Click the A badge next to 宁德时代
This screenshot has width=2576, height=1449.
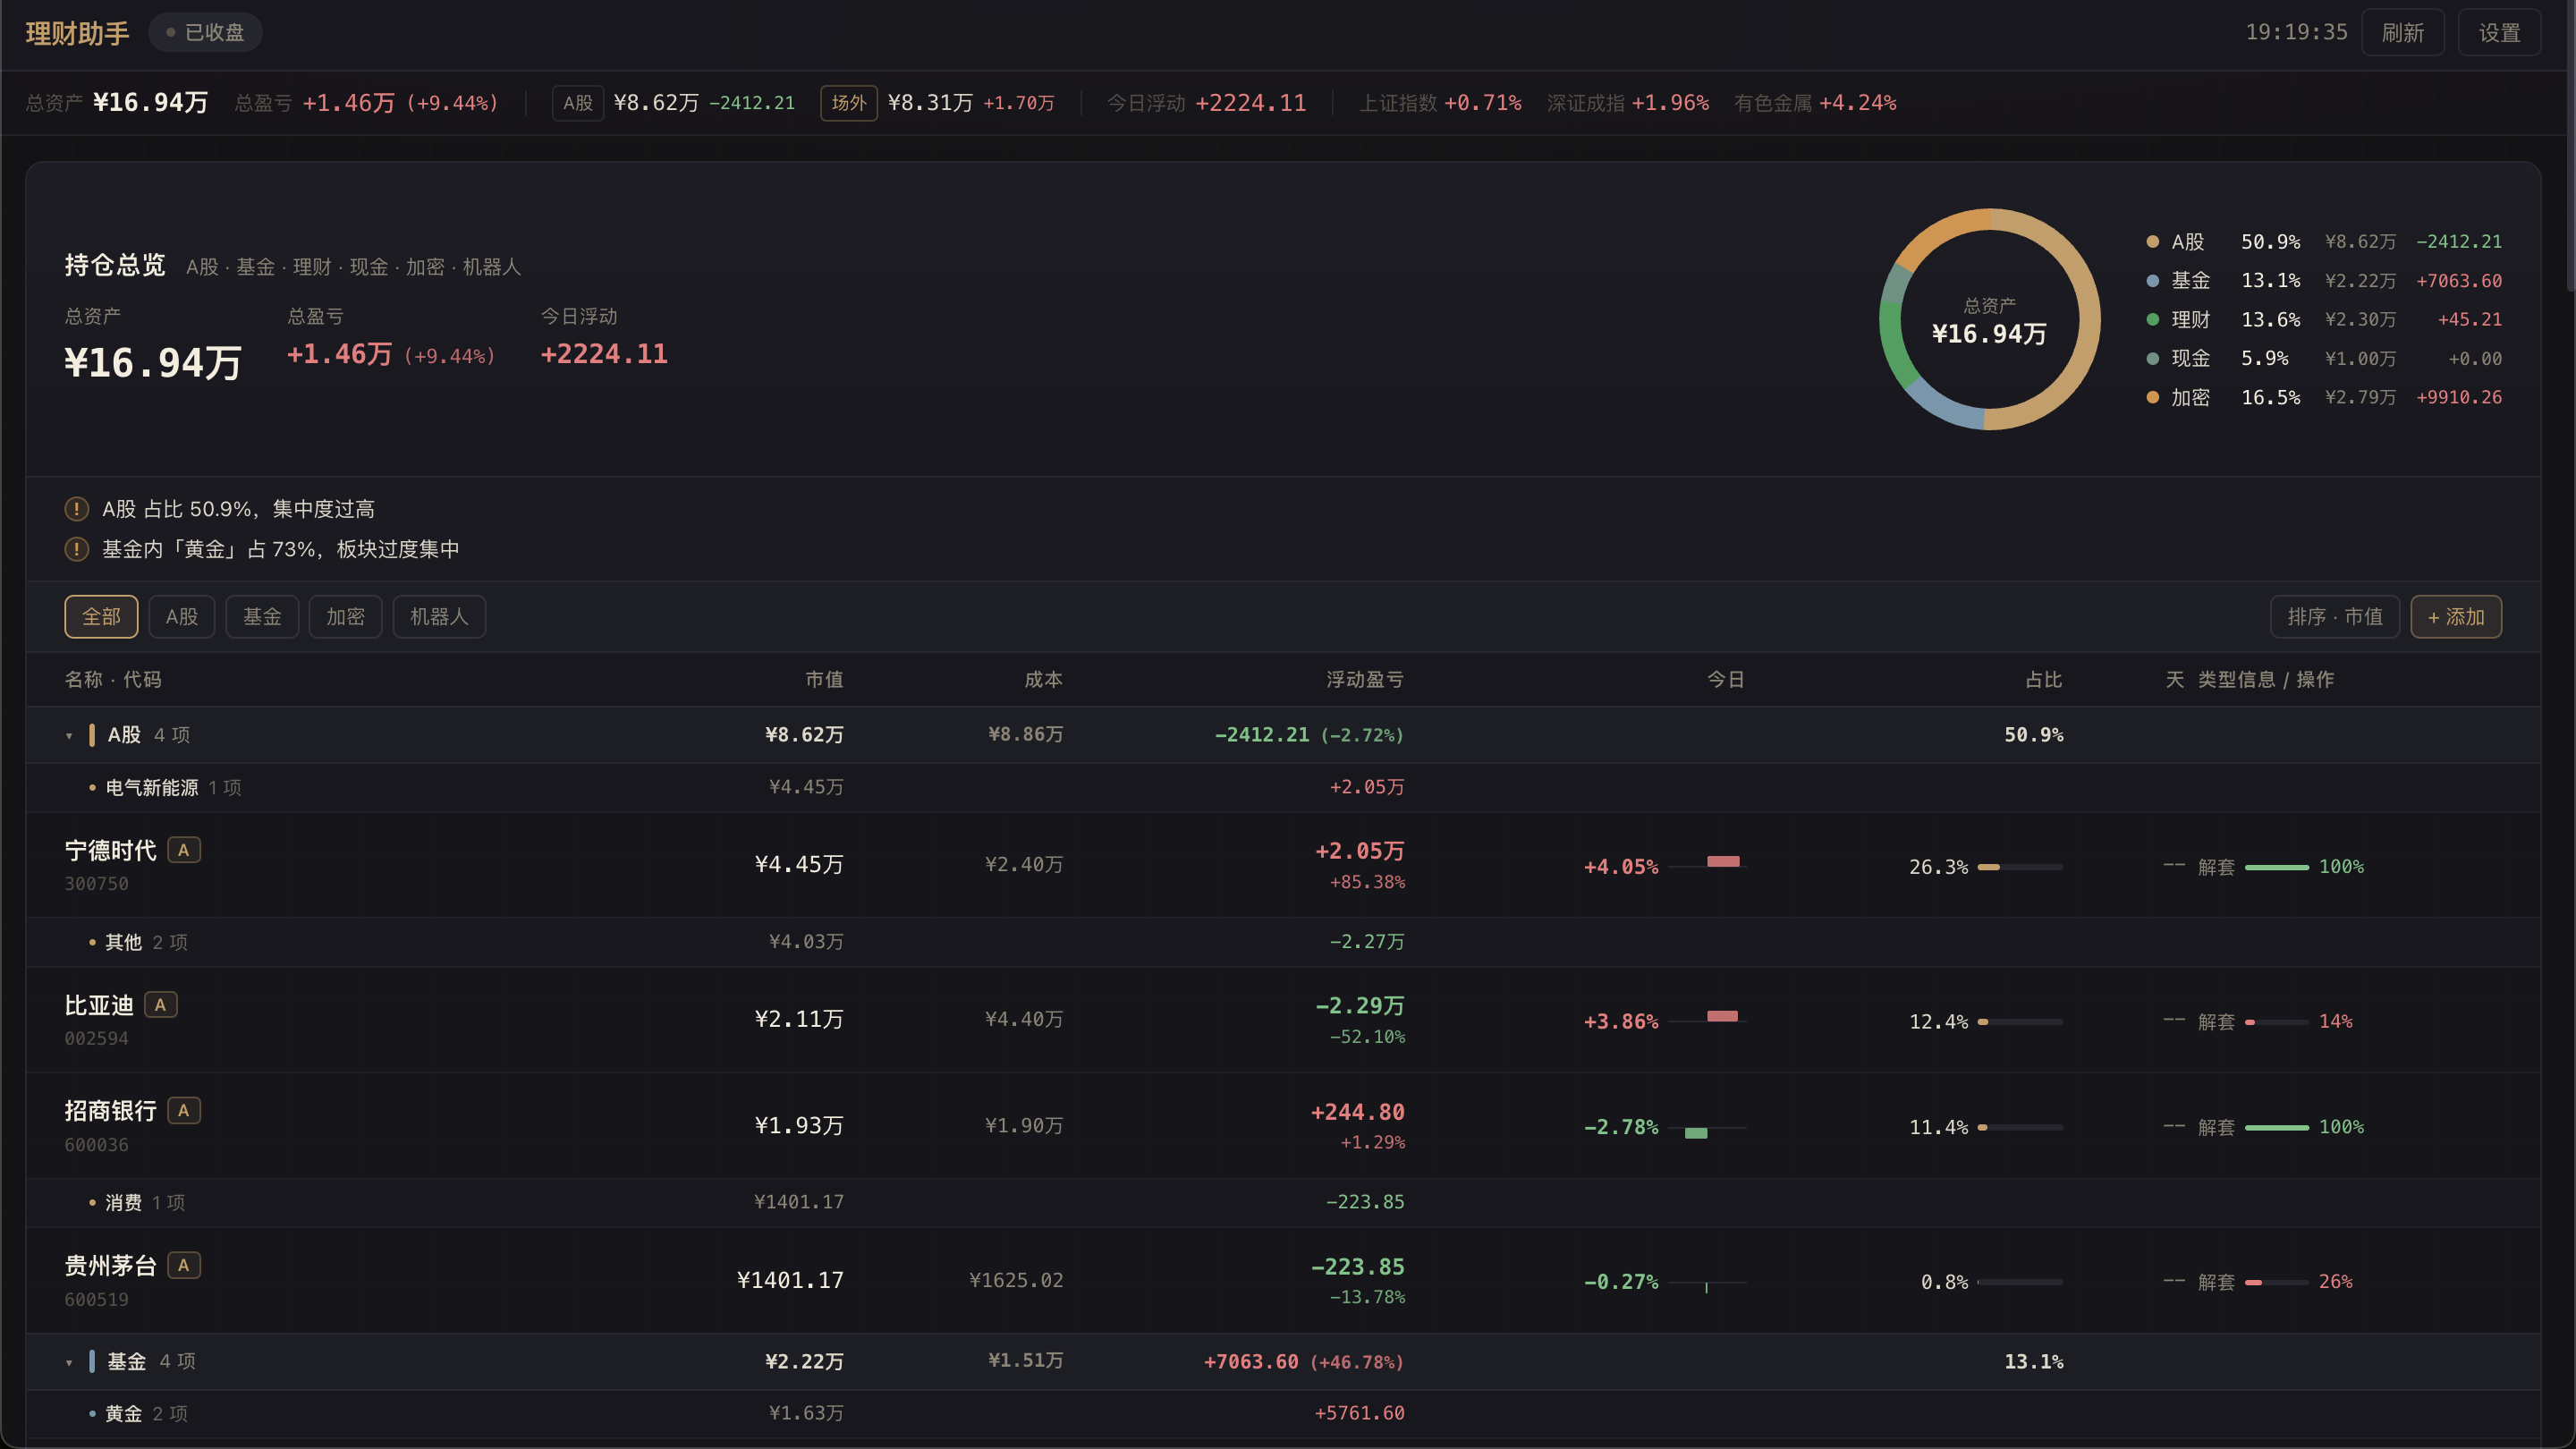[x=184, y=850]
